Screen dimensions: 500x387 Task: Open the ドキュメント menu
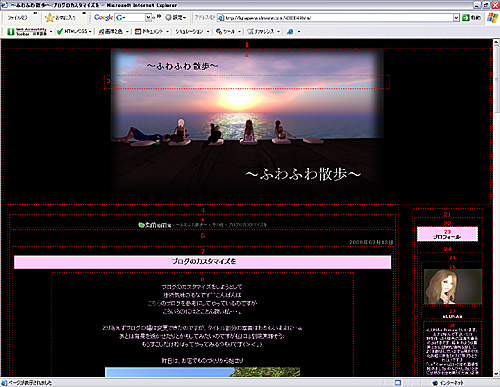152,31
